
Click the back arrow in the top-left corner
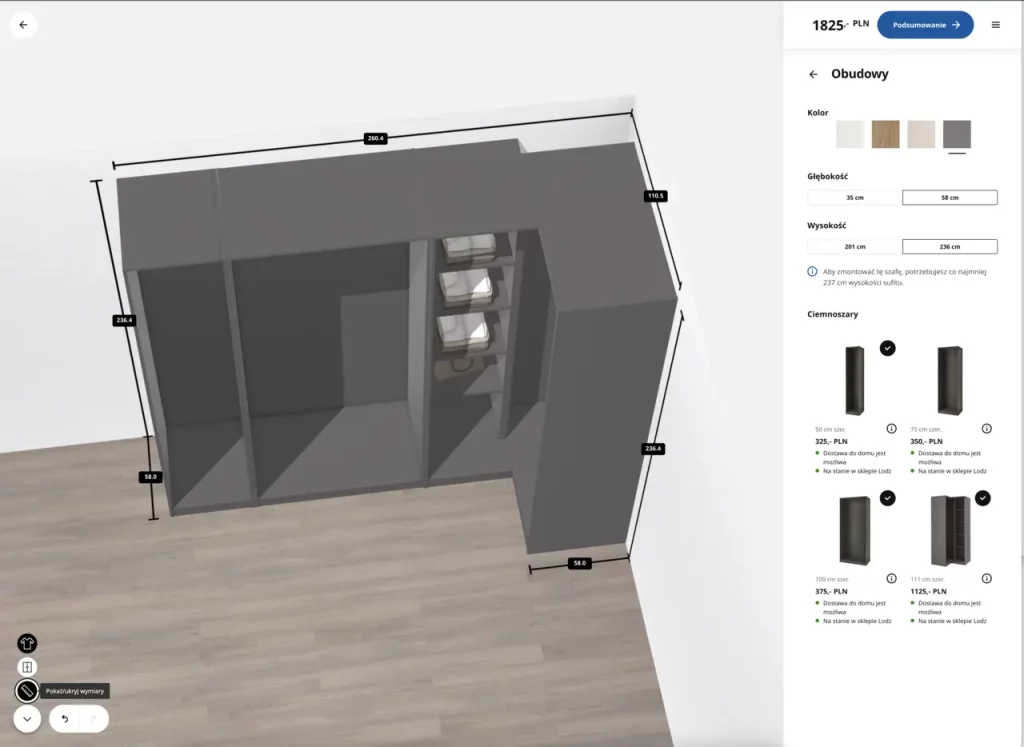tap(23, 24)
